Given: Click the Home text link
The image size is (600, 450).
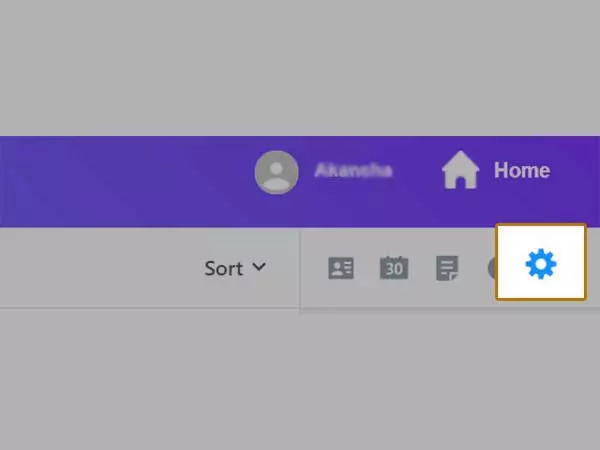Looking at the screenshot, I should (x=522, y=170).
